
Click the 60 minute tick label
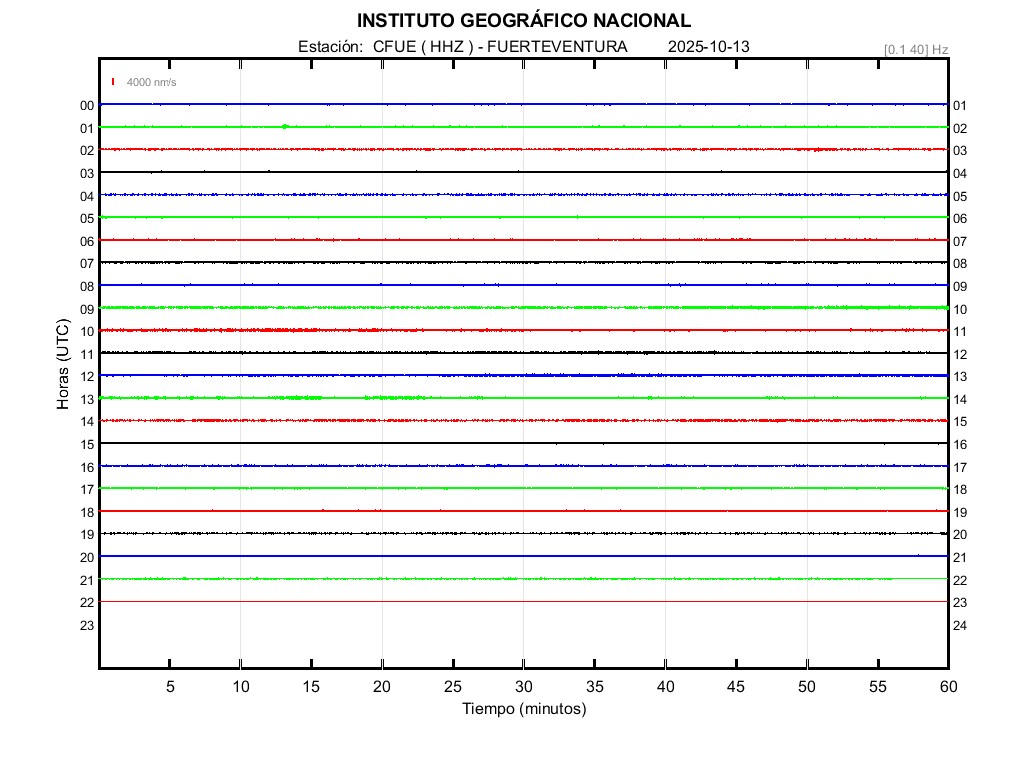coord(947,687)
